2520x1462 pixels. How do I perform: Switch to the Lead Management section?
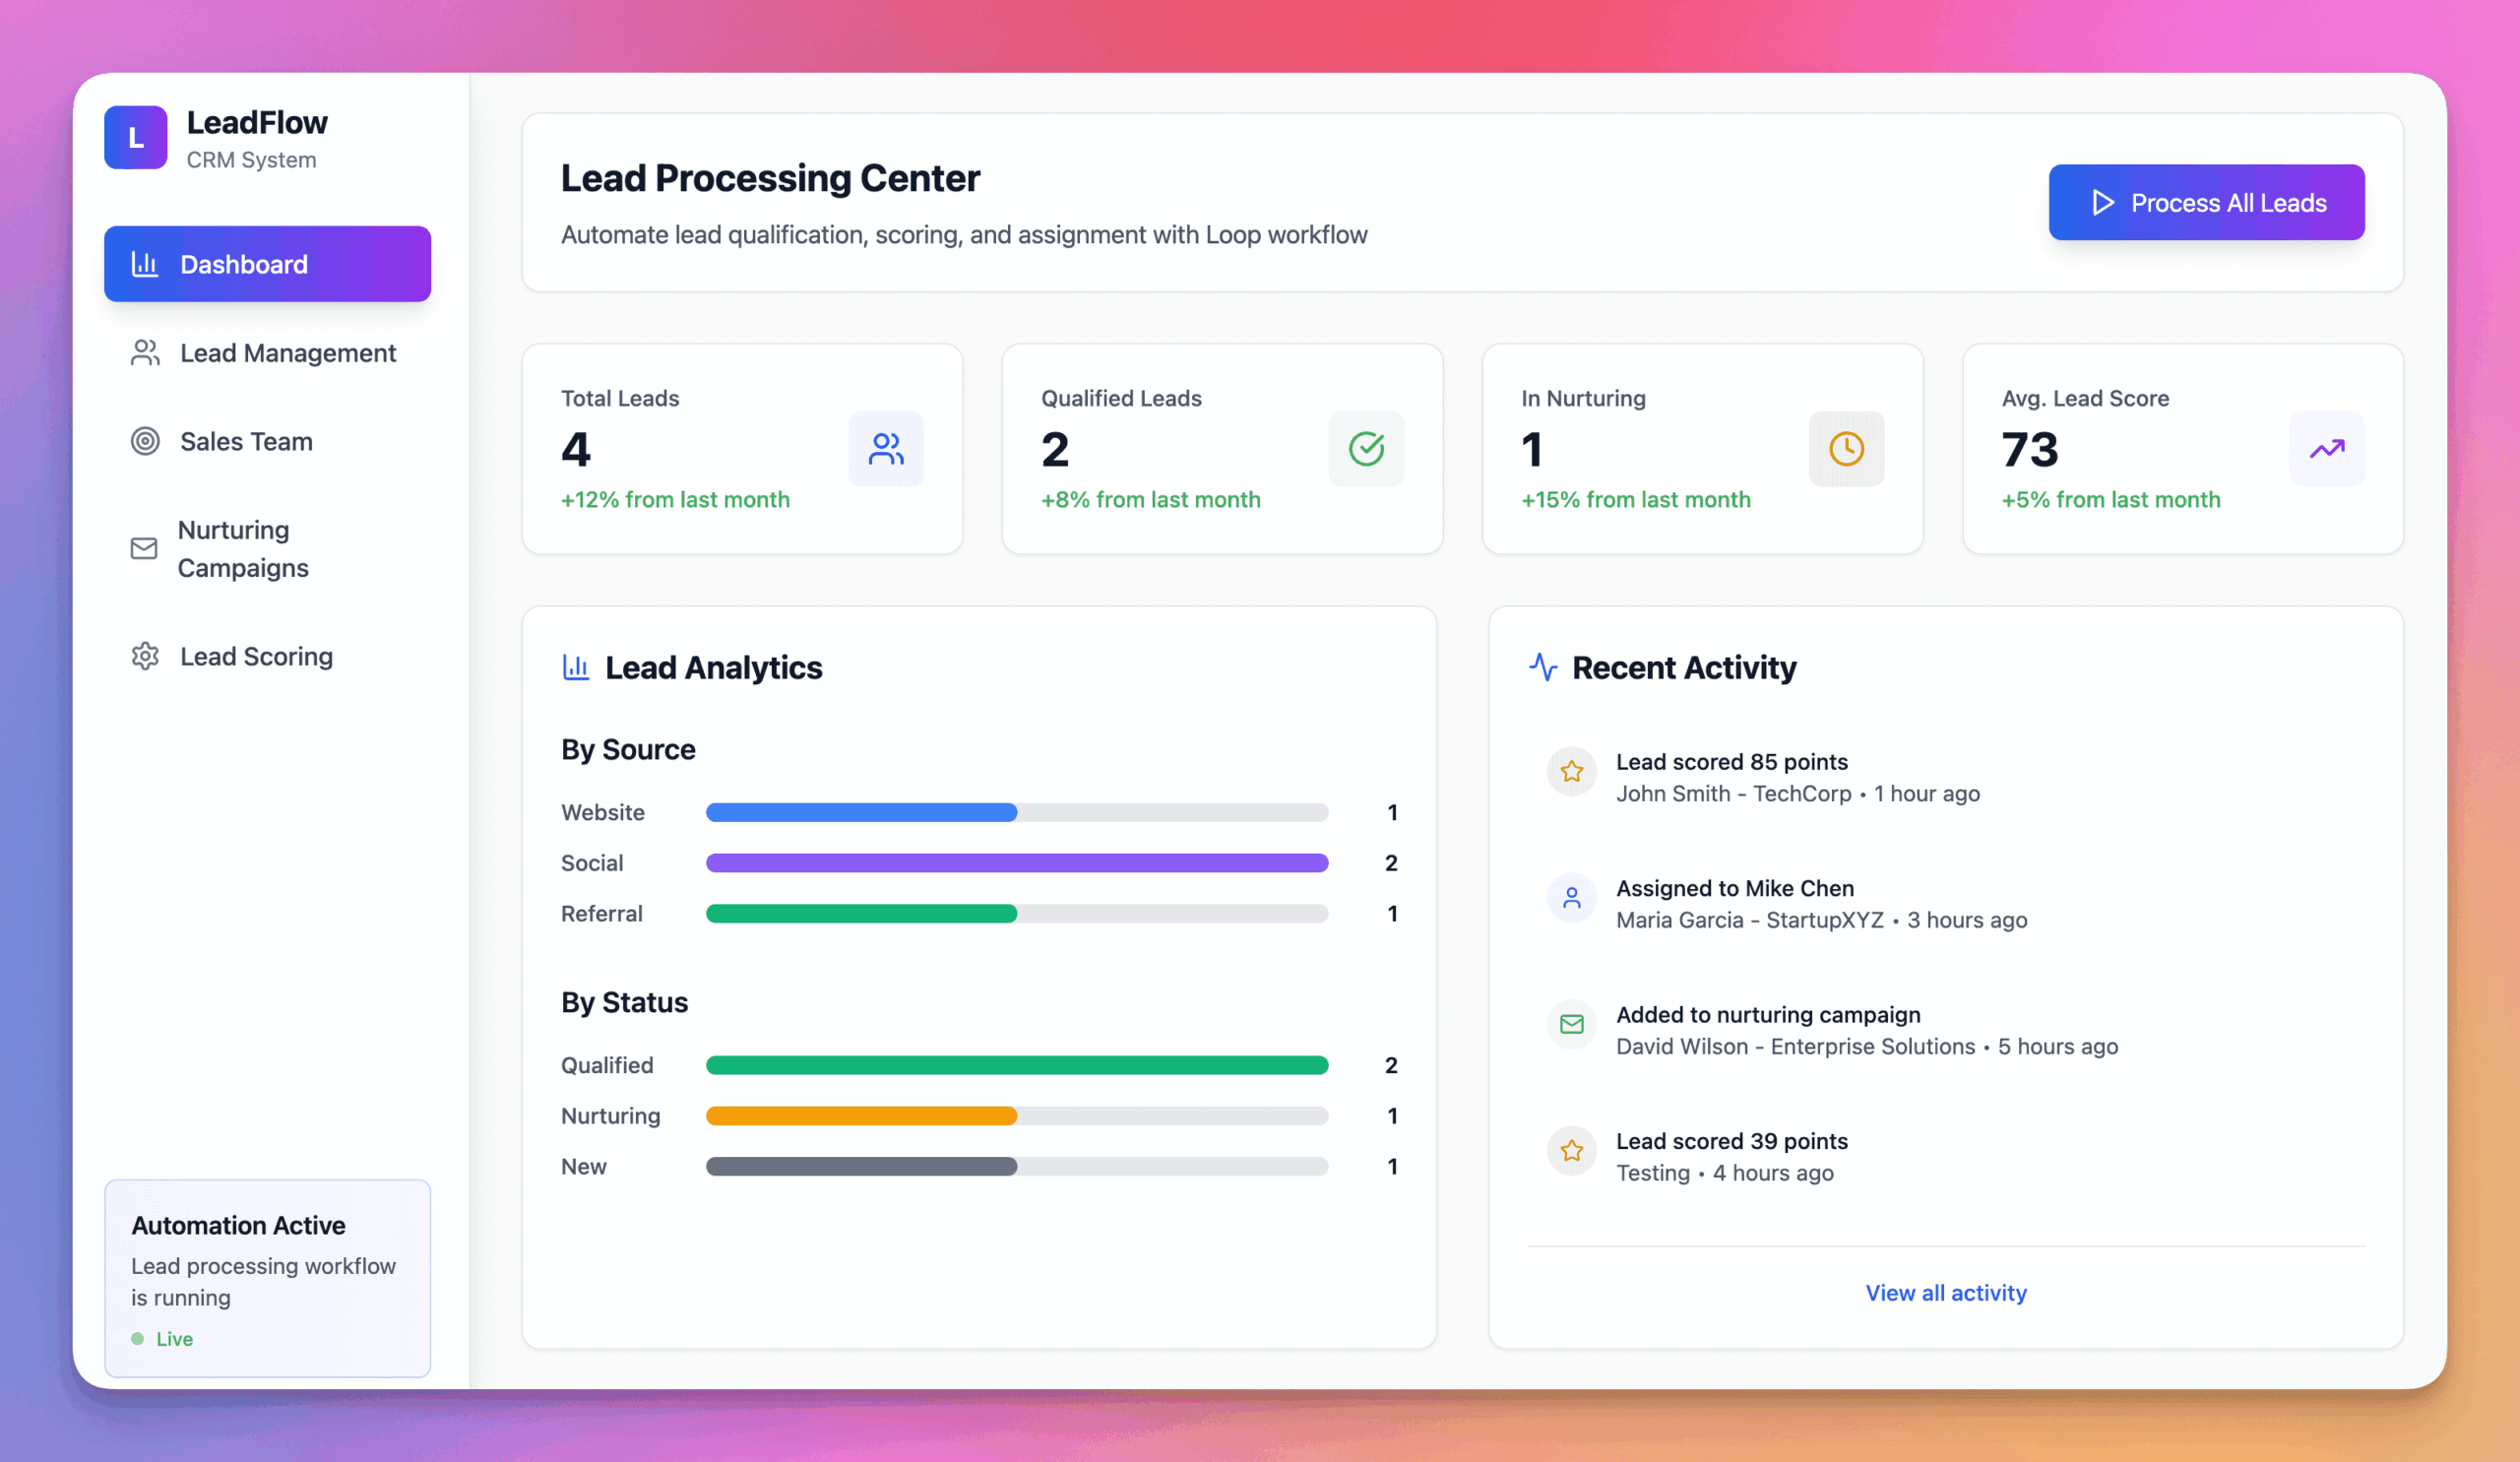(287, 353)
